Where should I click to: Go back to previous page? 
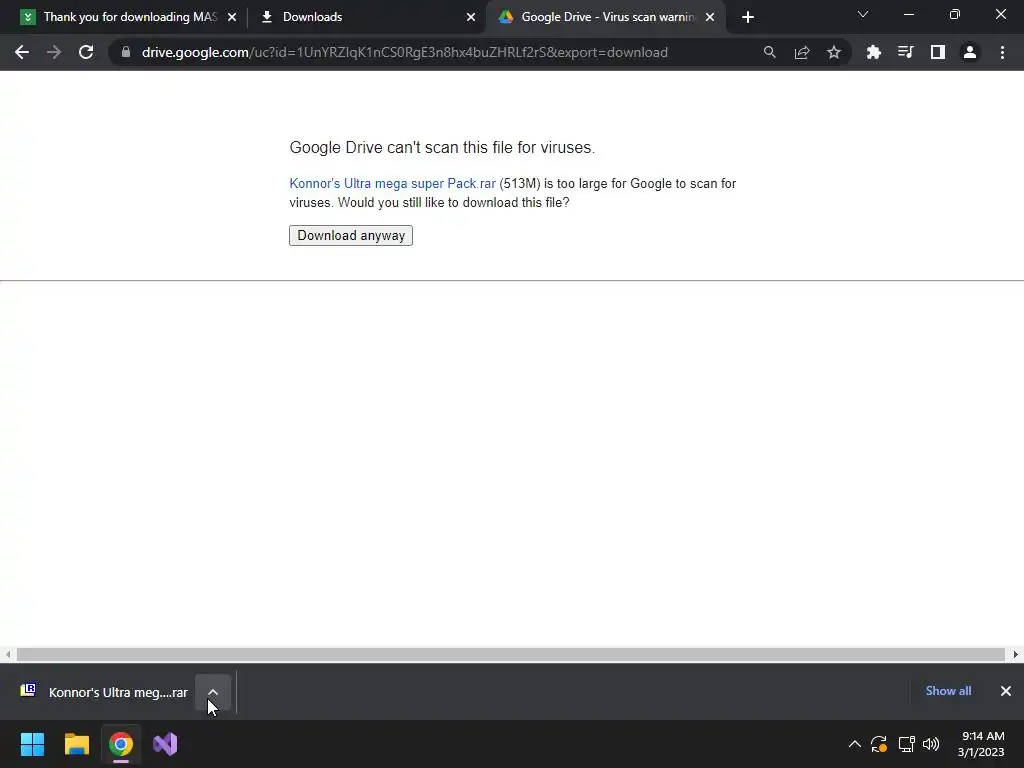coord(22,52)
